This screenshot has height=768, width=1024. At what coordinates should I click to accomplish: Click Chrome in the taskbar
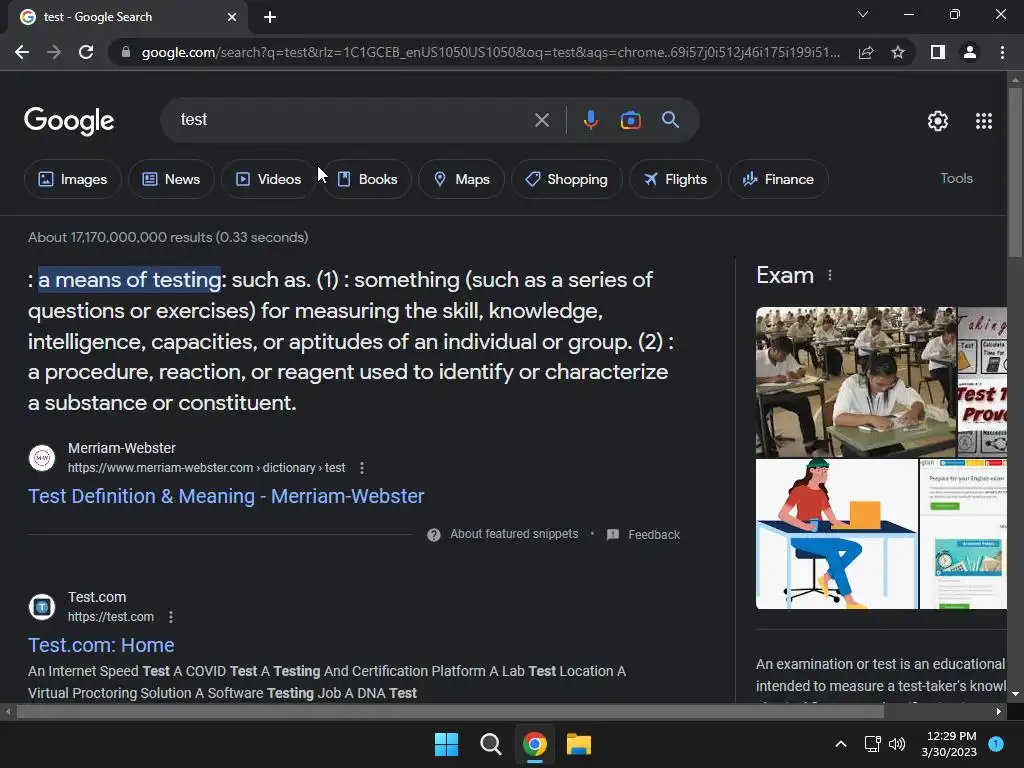click(535, 744)
